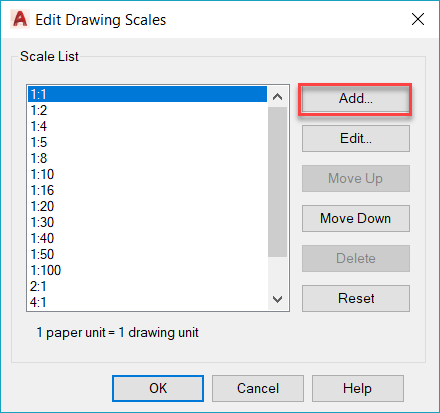This screenshot has height=413, width=440.
Task: Open Help for drawing scales
Action: pyautogui.click(x=358, y=388)
